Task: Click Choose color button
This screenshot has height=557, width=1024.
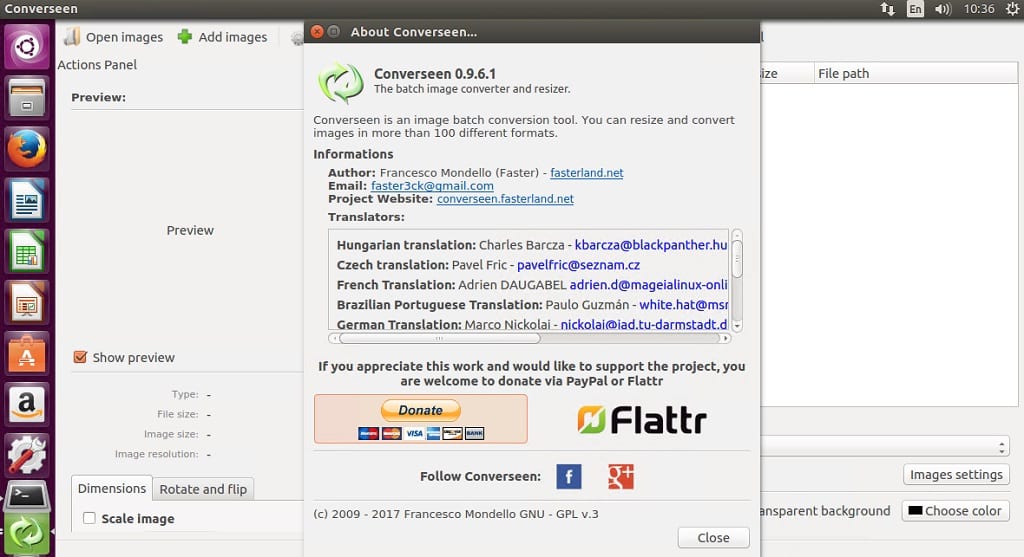Action: tap(955, 511)
